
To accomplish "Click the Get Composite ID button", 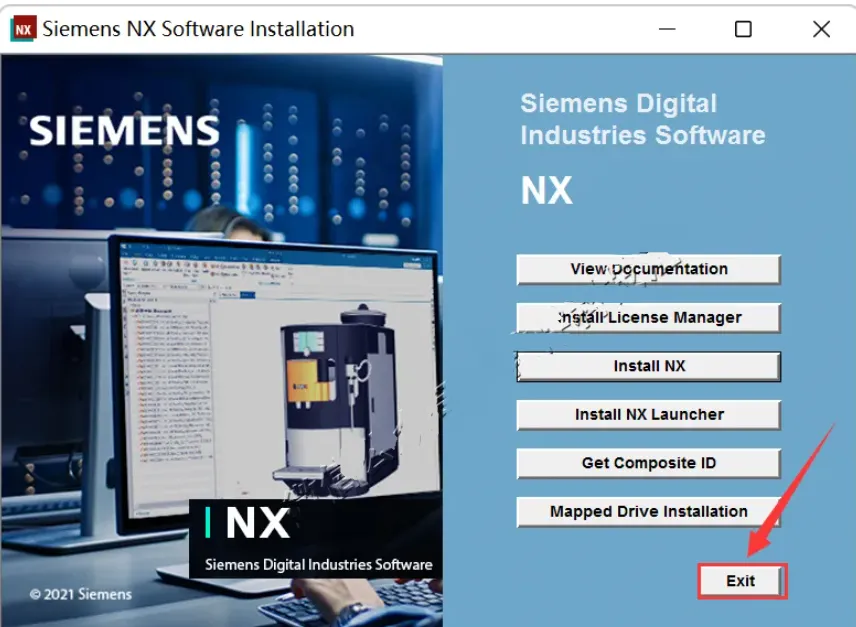I will click(x=649, y=463).
